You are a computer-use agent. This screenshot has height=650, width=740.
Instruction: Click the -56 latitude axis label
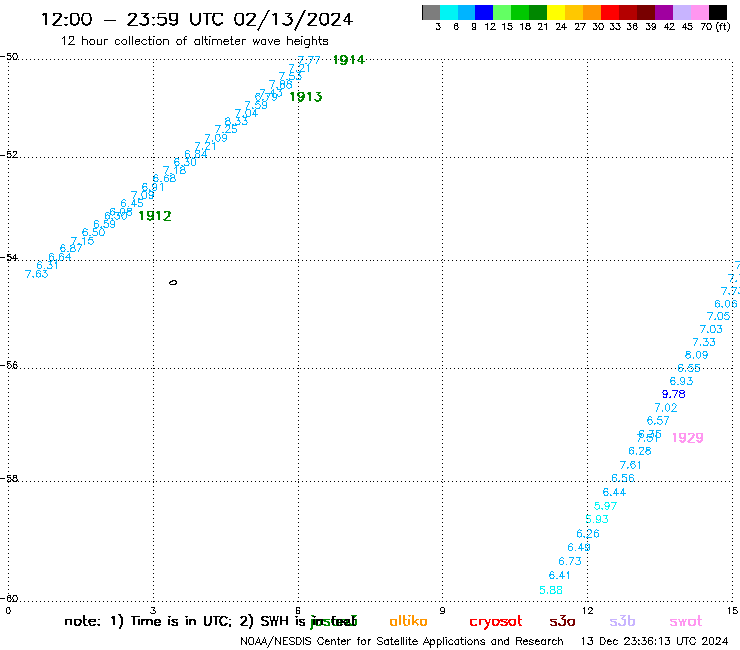9,365
